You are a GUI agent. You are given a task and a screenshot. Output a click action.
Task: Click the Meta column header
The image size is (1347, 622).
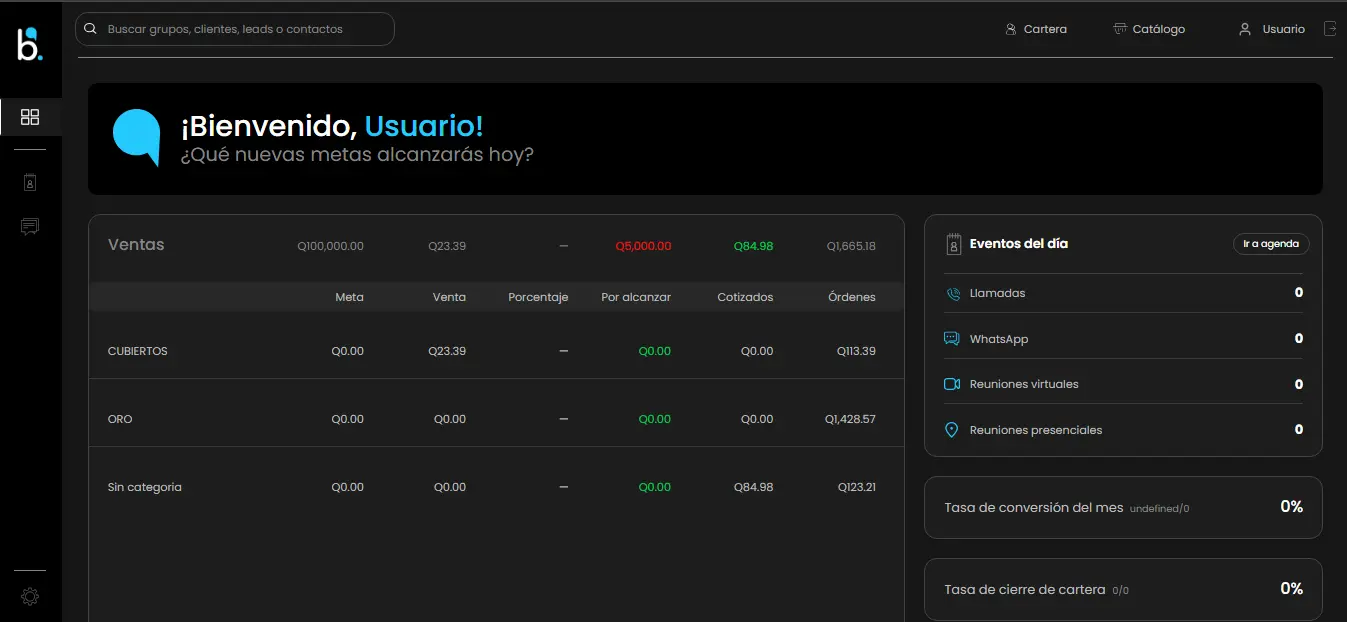coord(349,297)
